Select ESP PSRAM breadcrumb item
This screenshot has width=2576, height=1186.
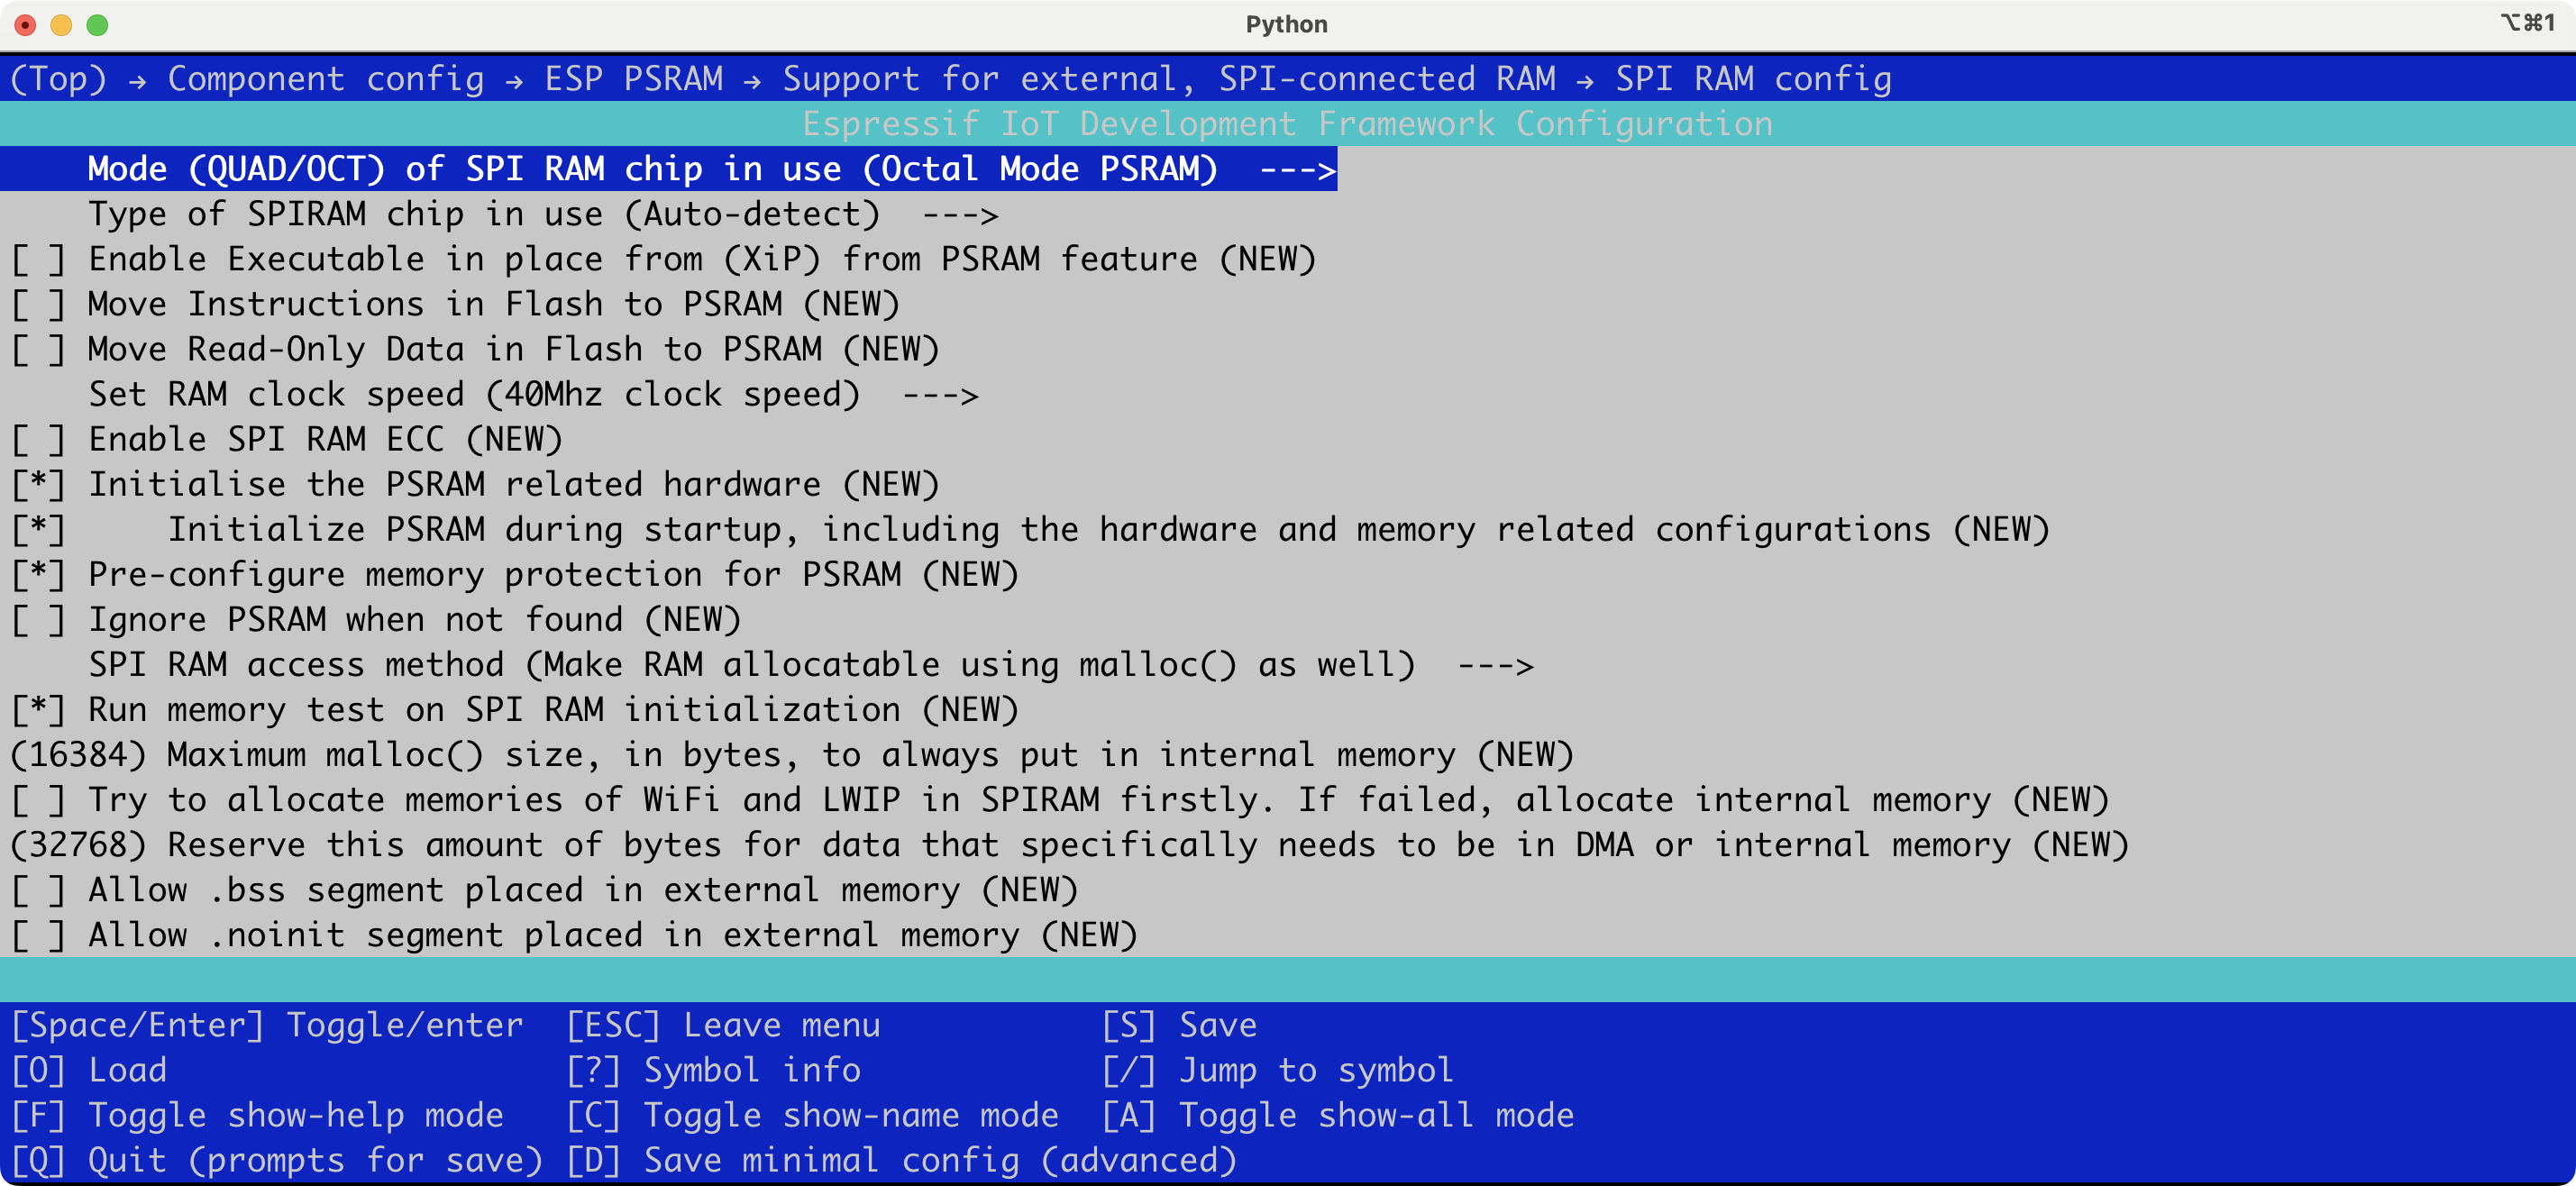(633, 79)
